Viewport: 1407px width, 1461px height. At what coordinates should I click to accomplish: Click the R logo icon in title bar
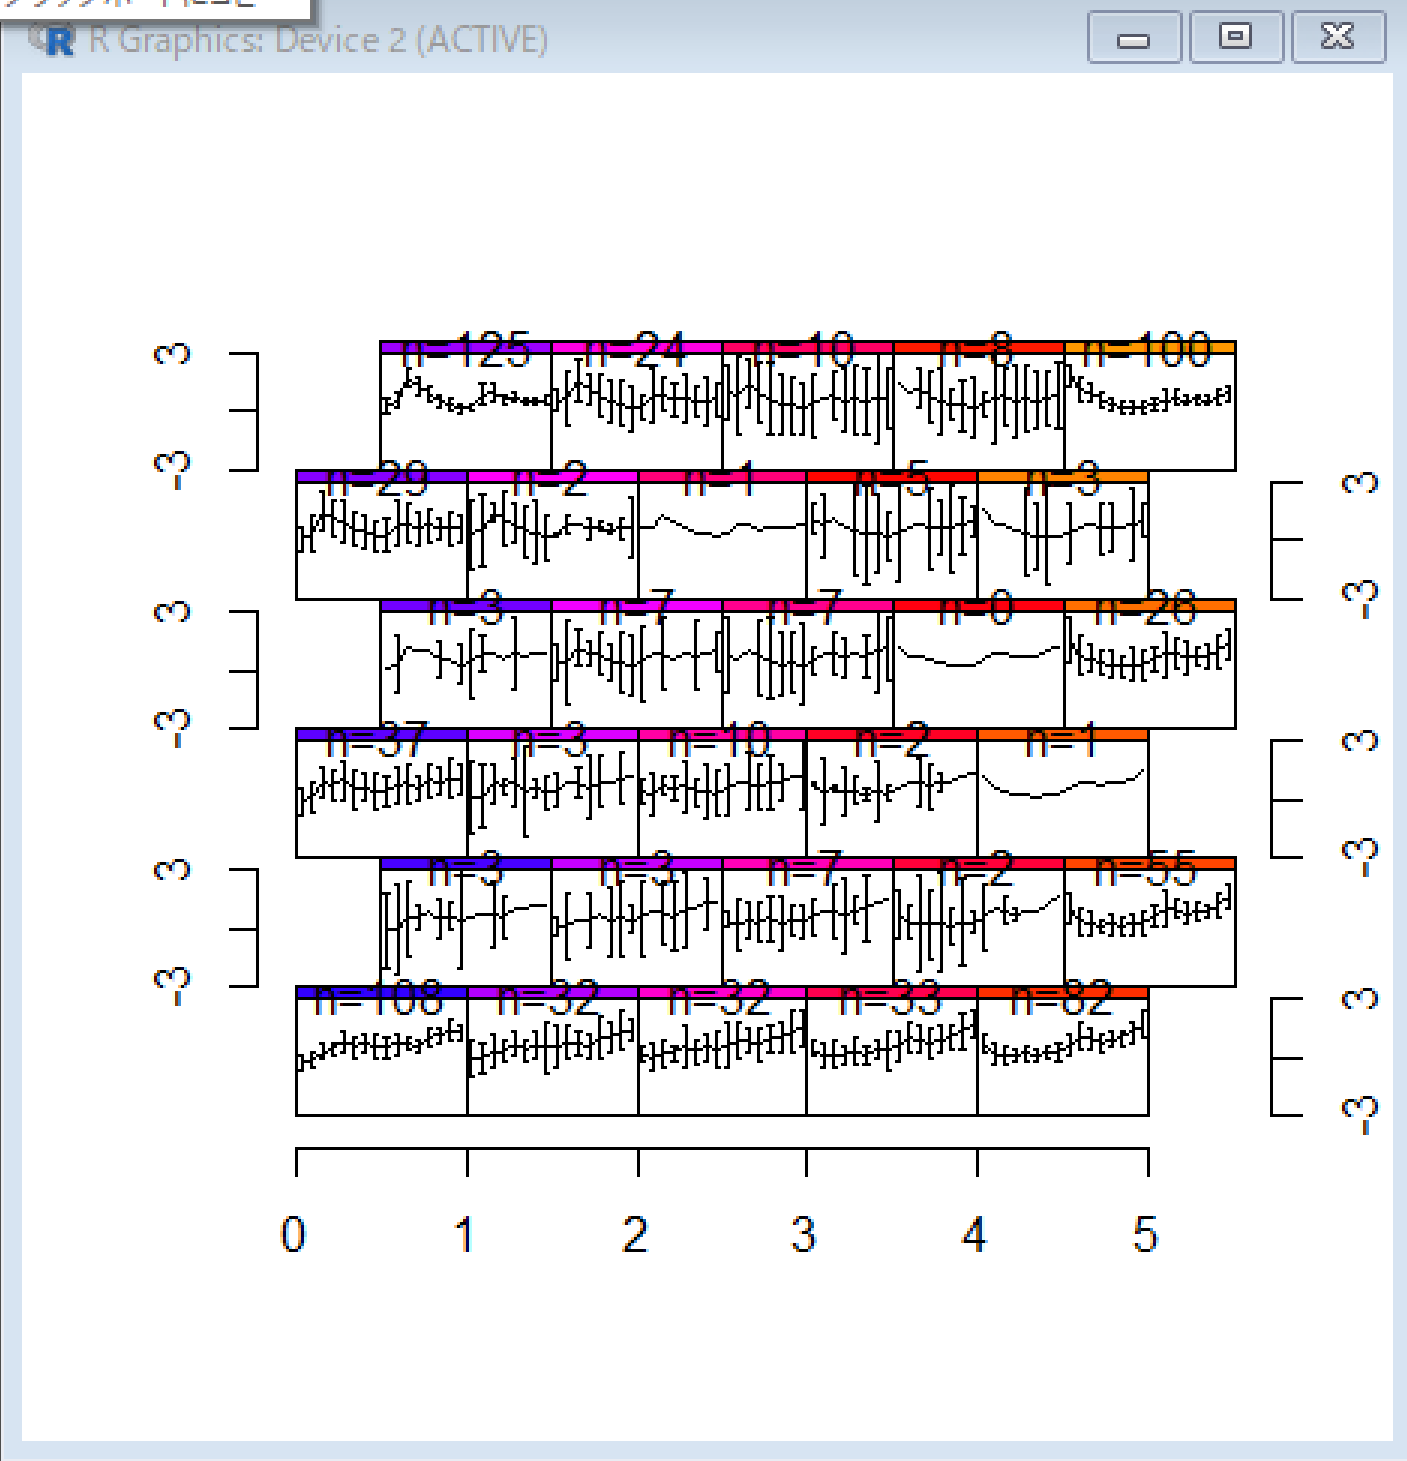[x=56, y=40]
